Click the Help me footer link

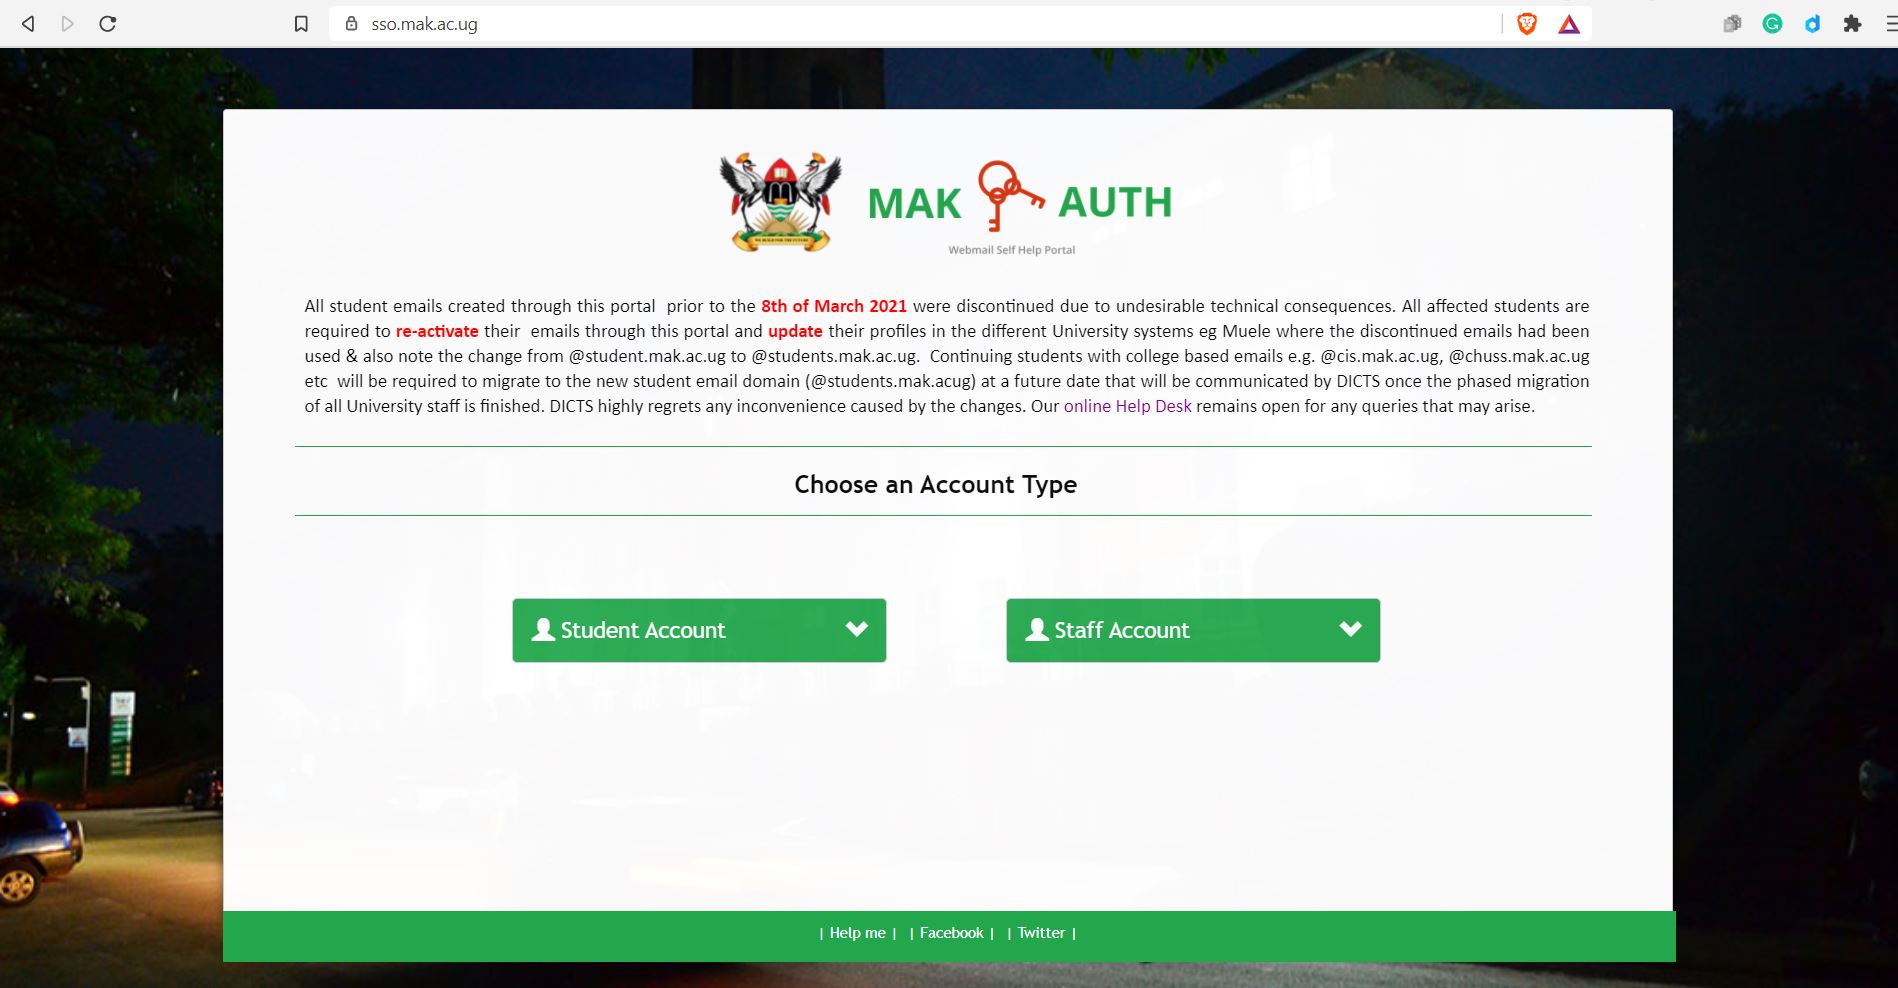[x=857, y=933]
